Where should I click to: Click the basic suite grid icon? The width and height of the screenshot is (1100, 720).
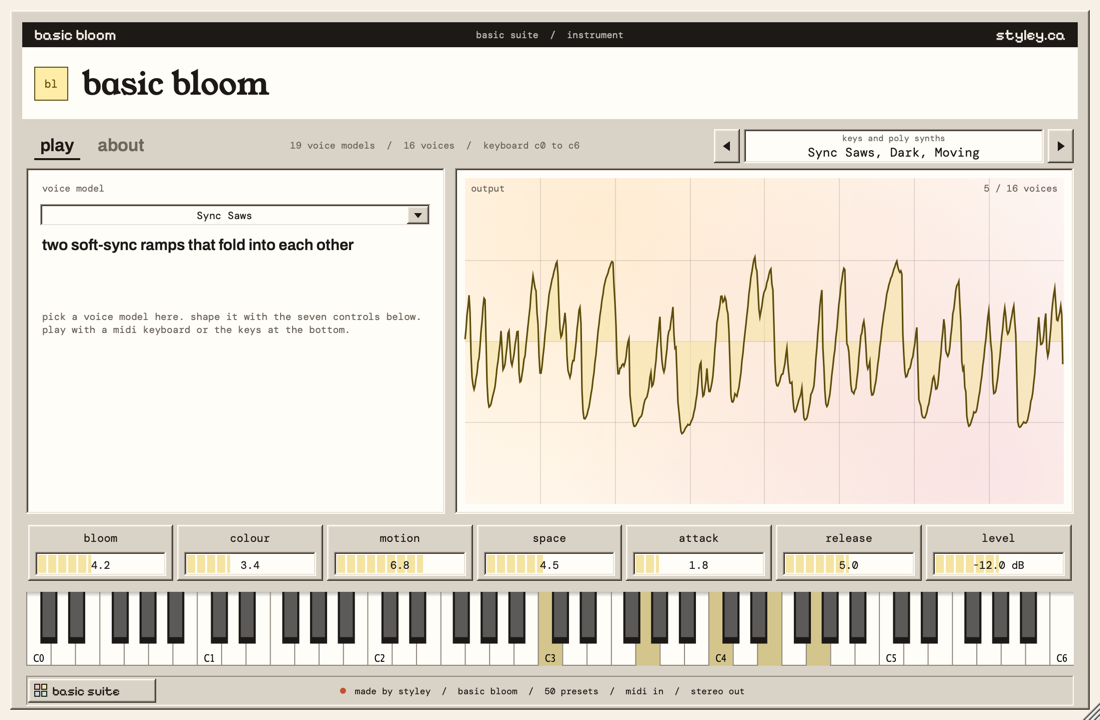pos(41,691)
